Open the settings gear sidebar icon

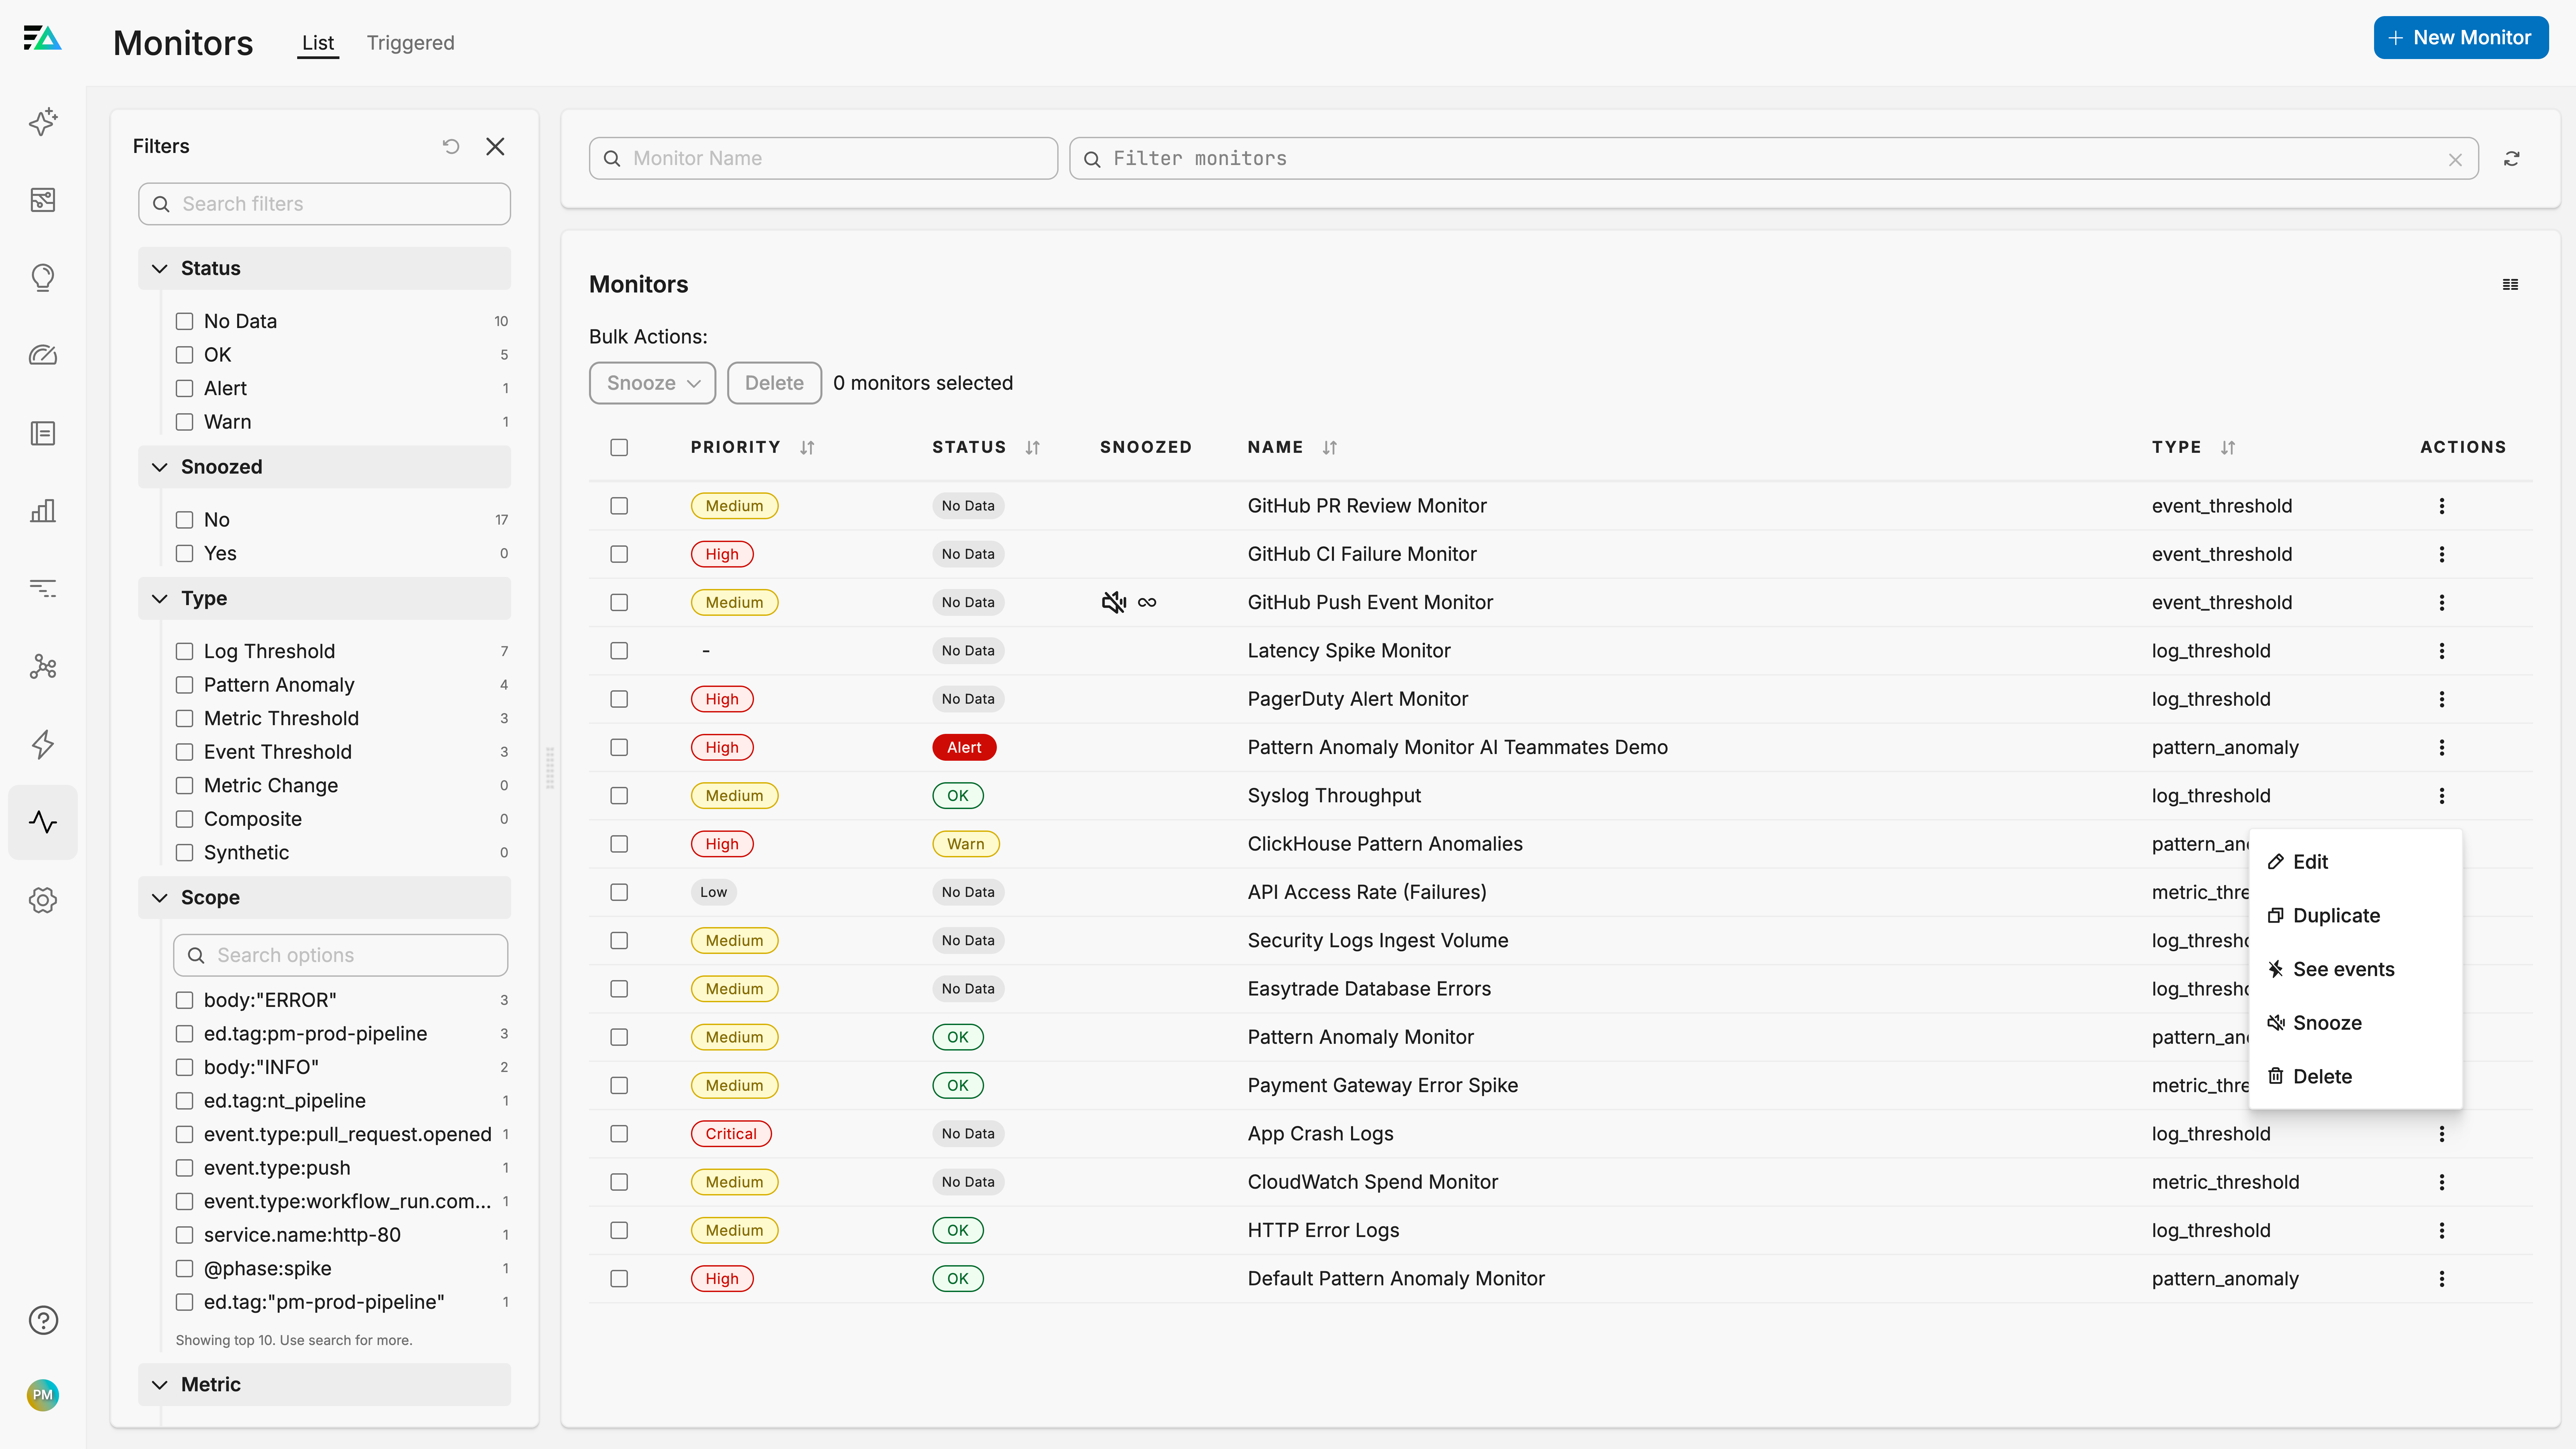point(43,900)
